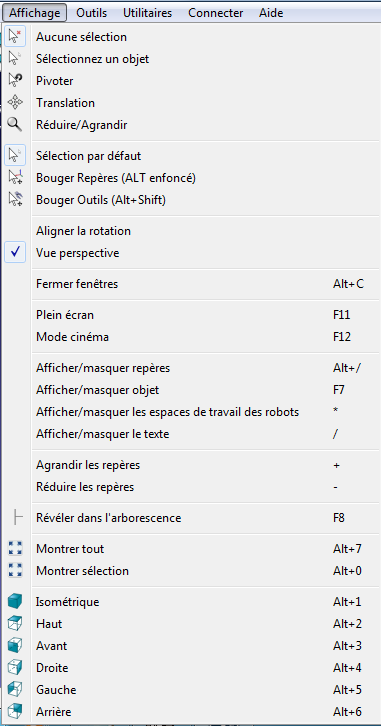Select the Pivoter rotate cursor icon
Image resolution: width=381 pixels, height=726 pixels.
click(15, 81)
